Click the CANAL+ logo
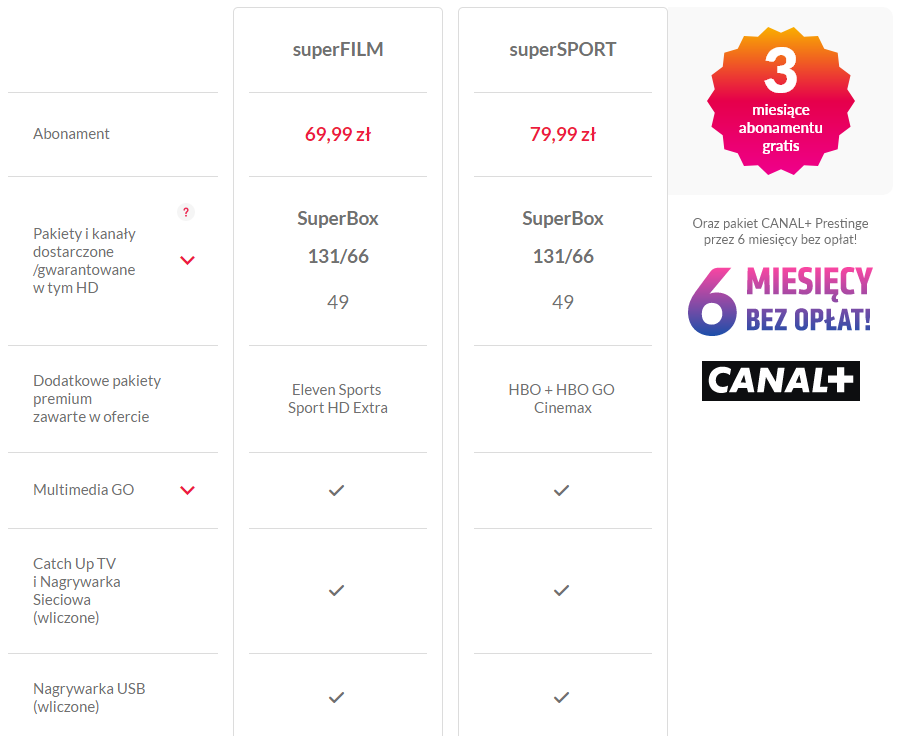The width and height of the screenshot is (907, 737). (781, 381)
